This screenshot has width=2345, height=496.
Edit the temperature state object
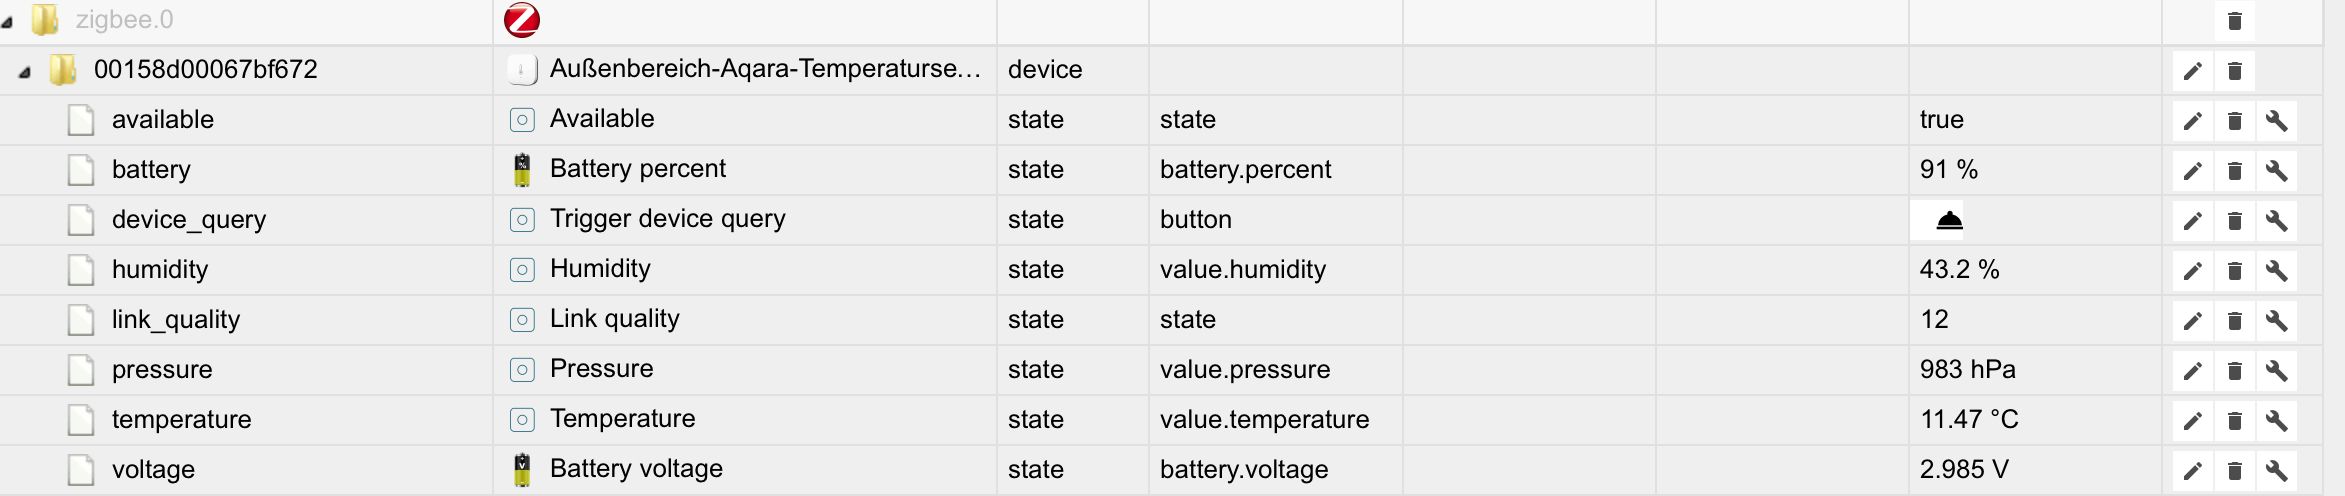(2192, 421)
